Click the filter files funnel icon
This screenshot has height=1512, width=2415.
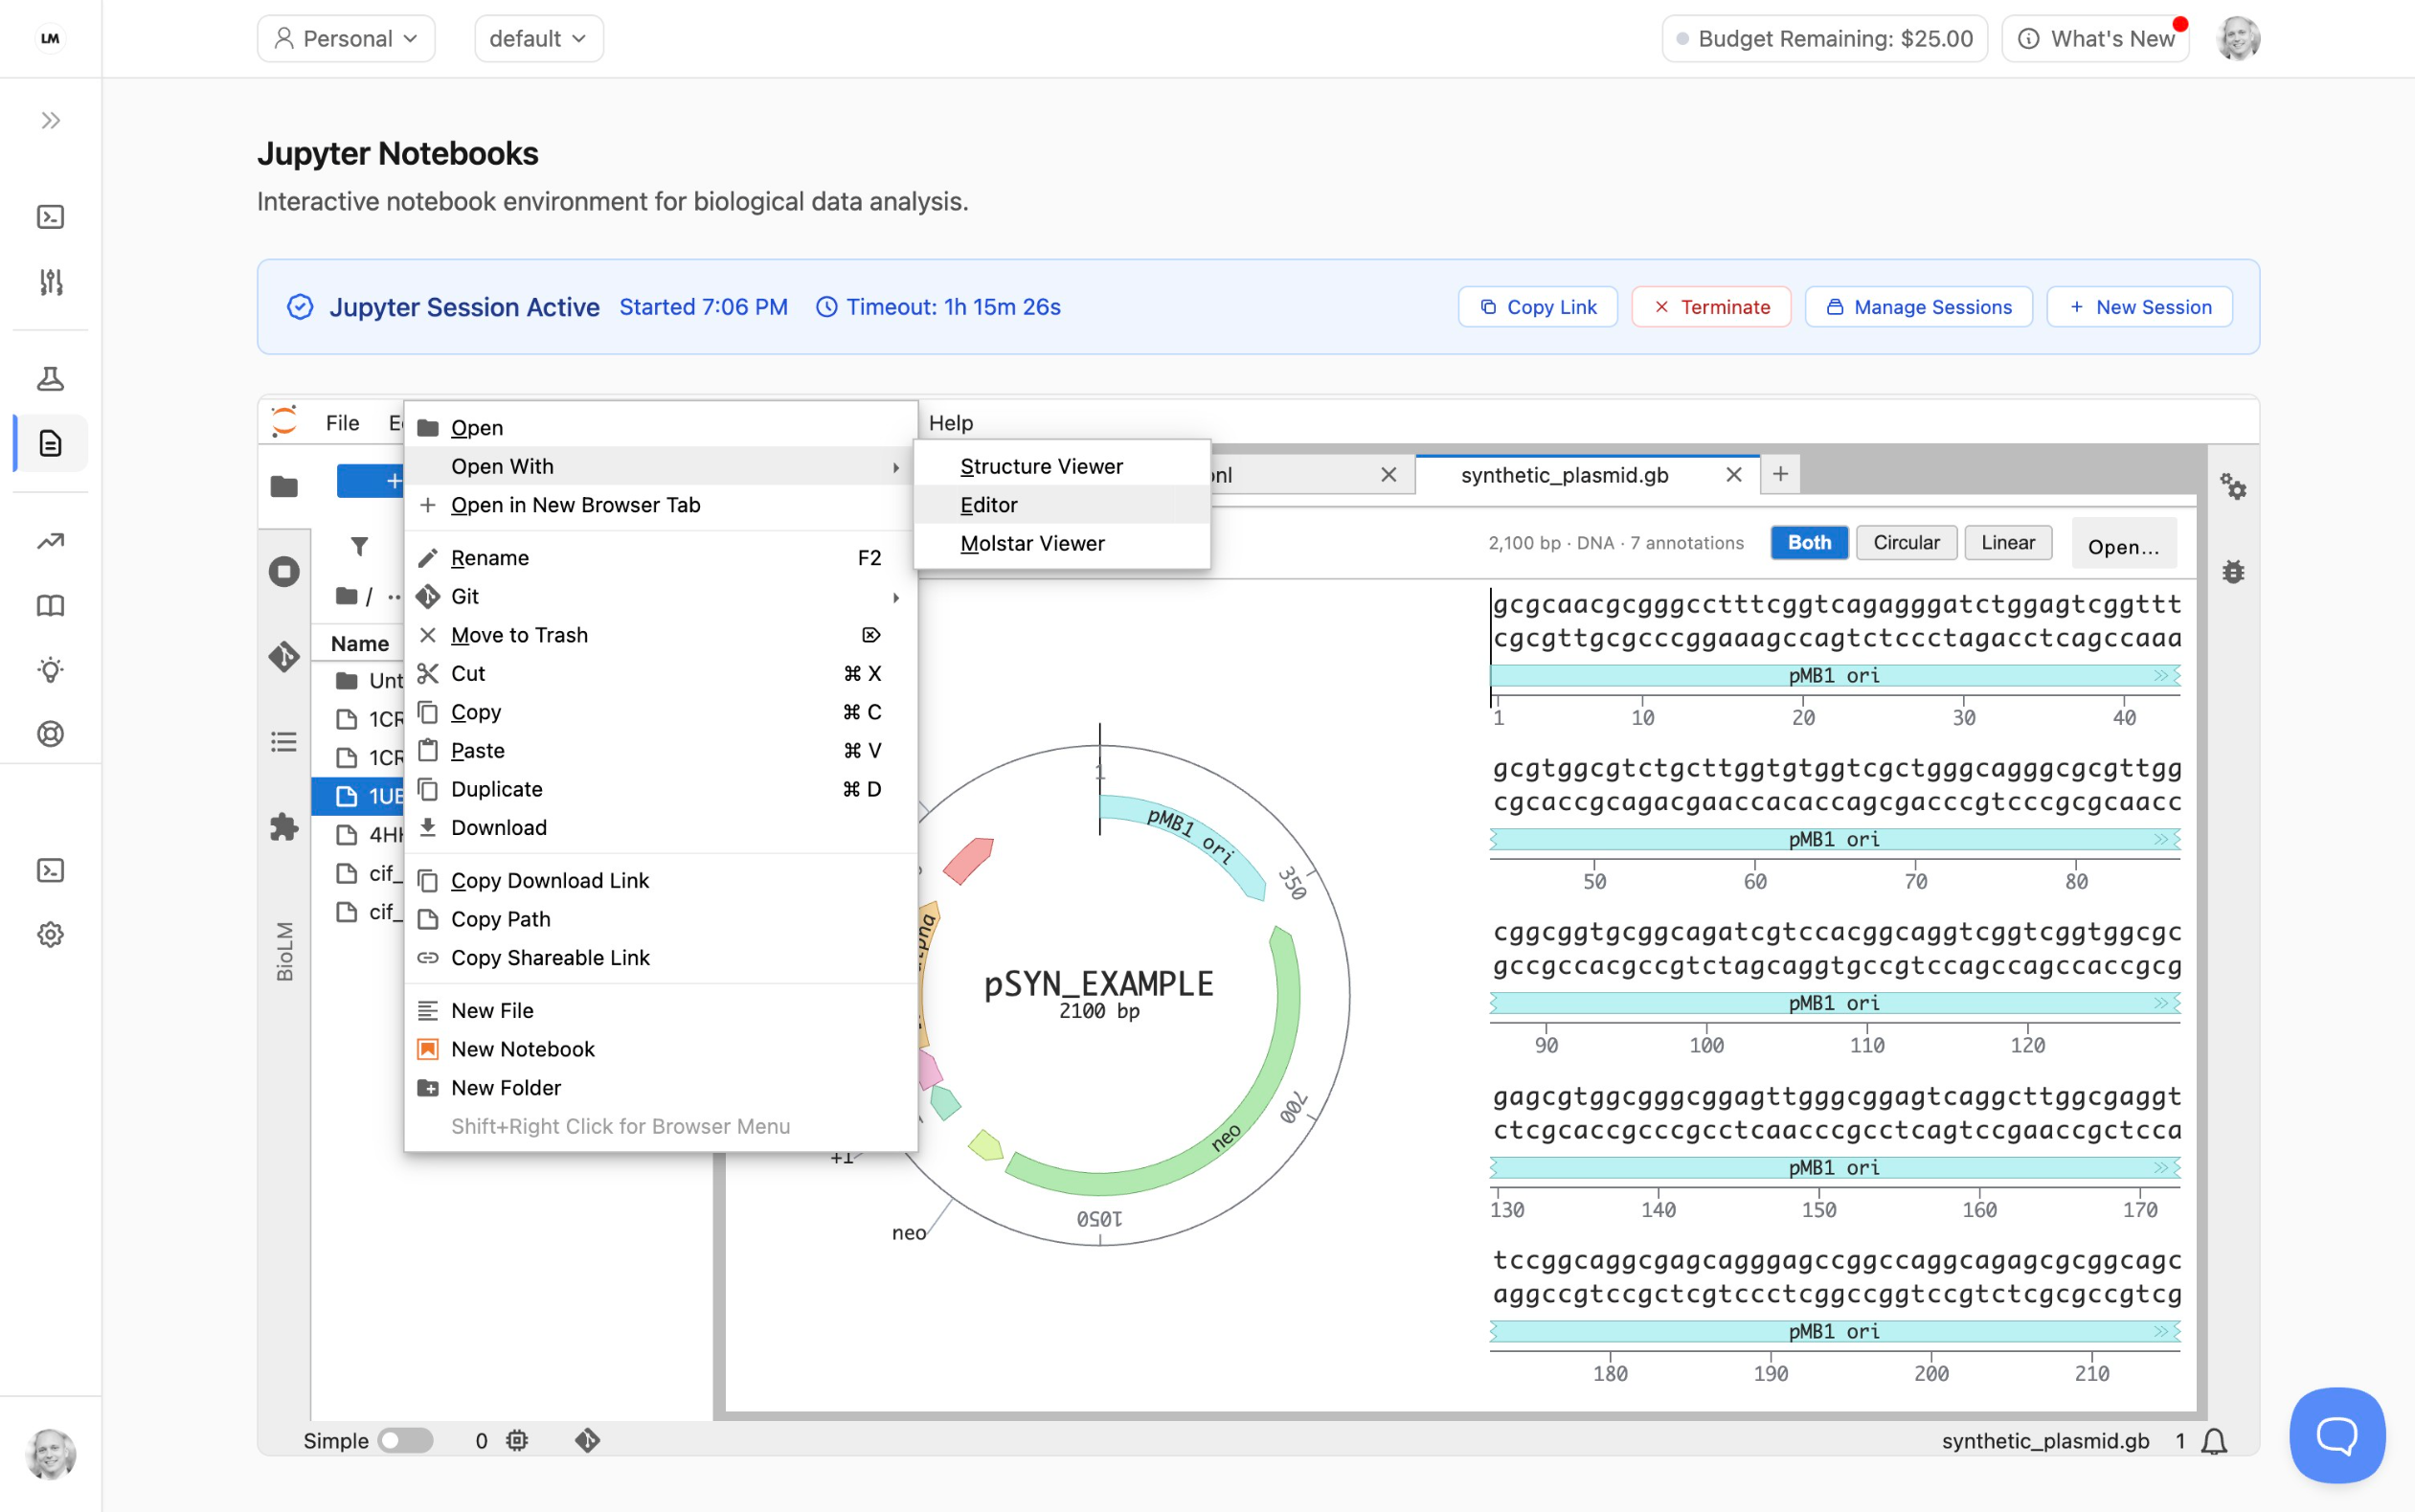point(359,546)
